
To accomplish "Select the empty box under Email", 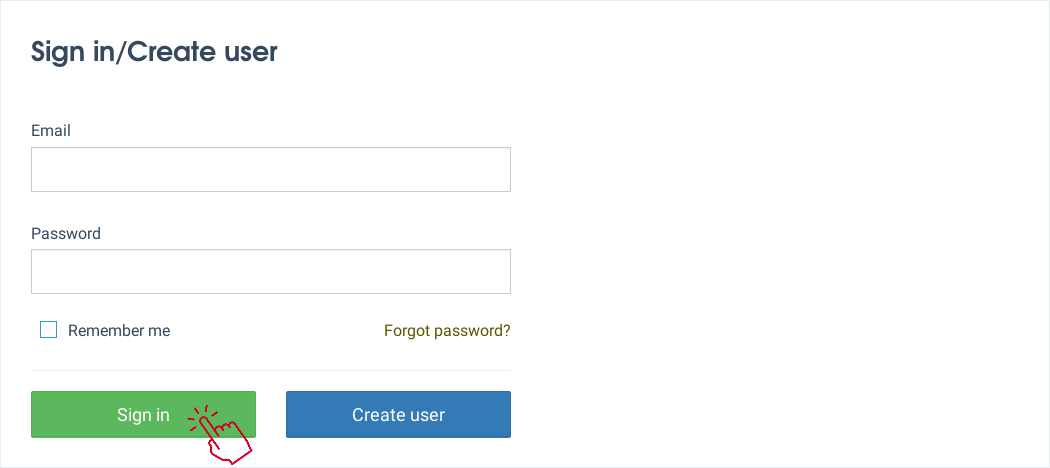I will click(x=271, y=170).
